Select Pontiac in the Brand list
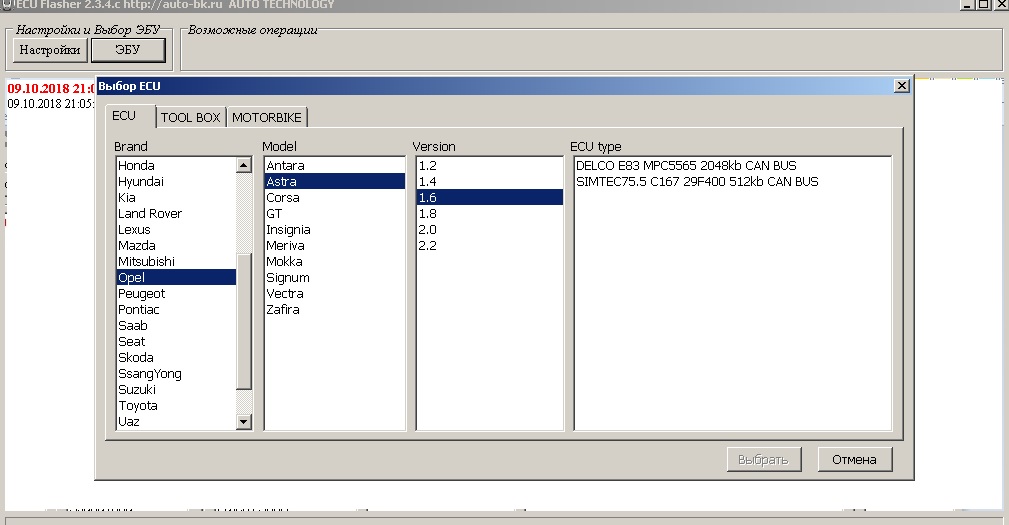1009x525 pixels. tap(176, 309)
